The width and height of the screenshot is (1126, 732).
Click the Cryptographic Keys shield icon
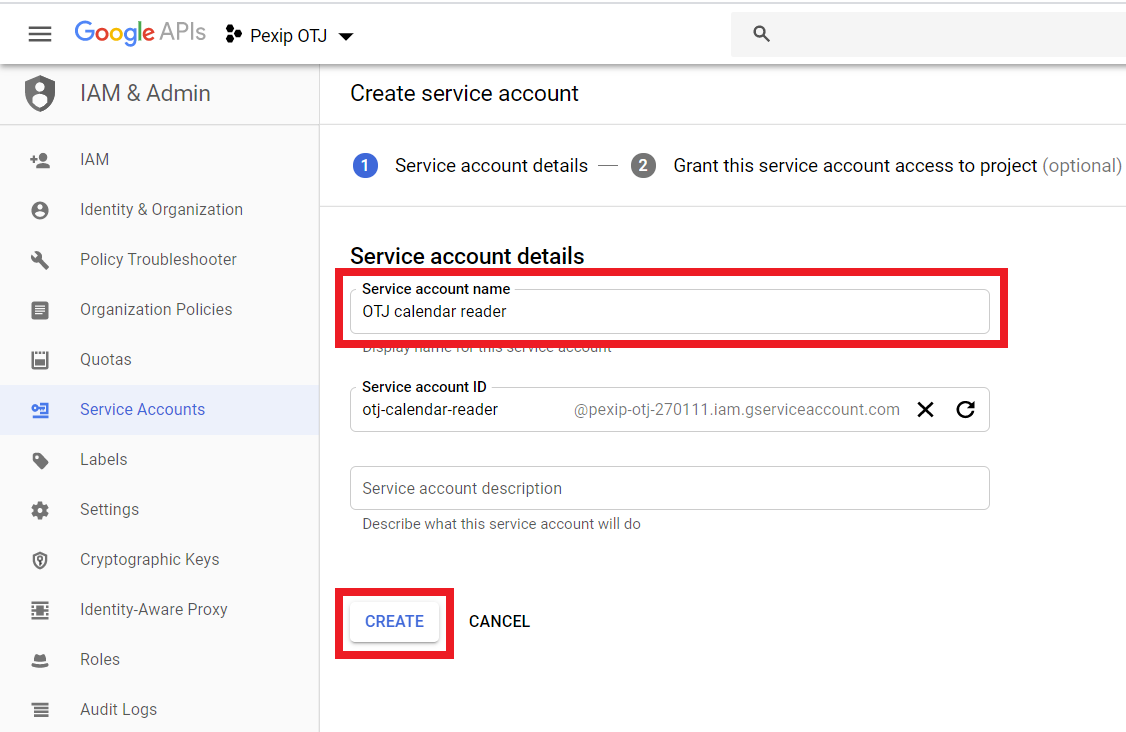[40, 560]
